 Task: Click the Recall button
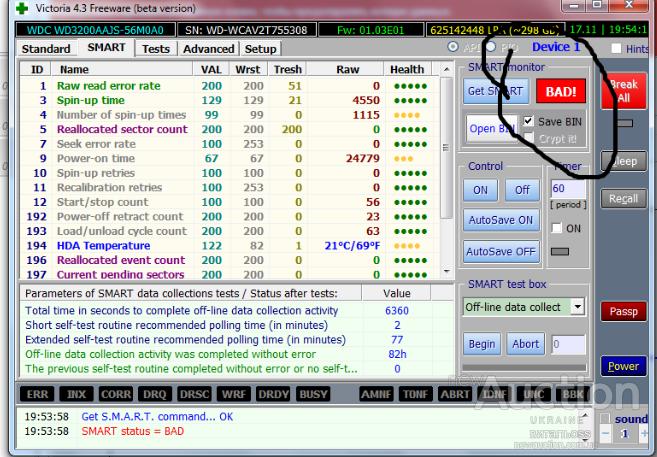(623, 199)
